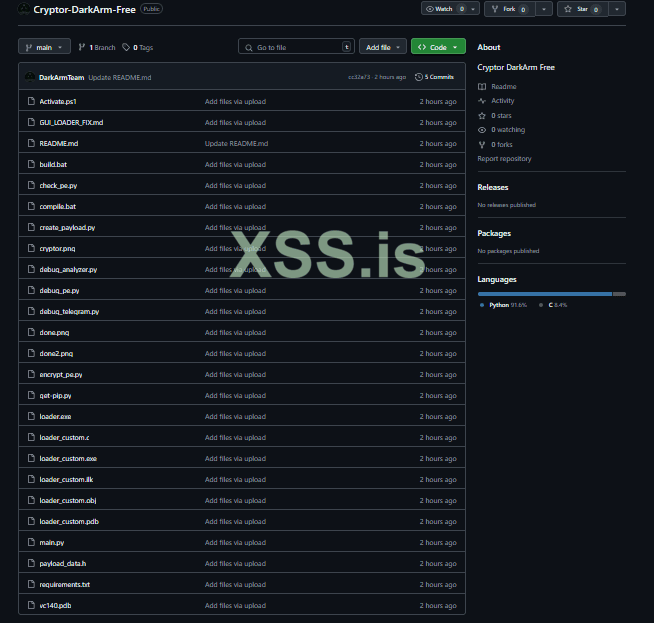Open the main branch dropdown
This screenshot has width=654, height=623.
pos(44,47)
